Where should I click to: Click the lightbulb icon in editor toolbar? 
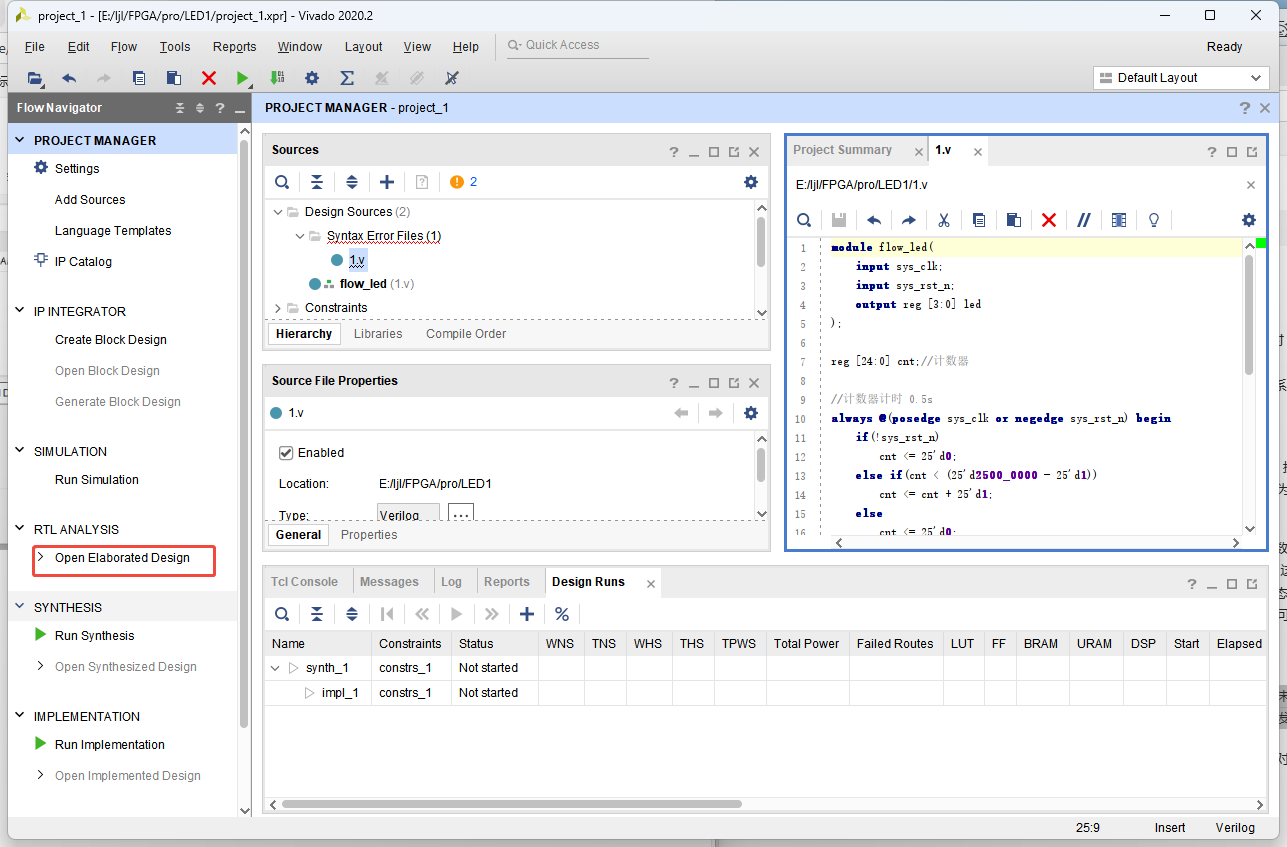(1154, 220)
